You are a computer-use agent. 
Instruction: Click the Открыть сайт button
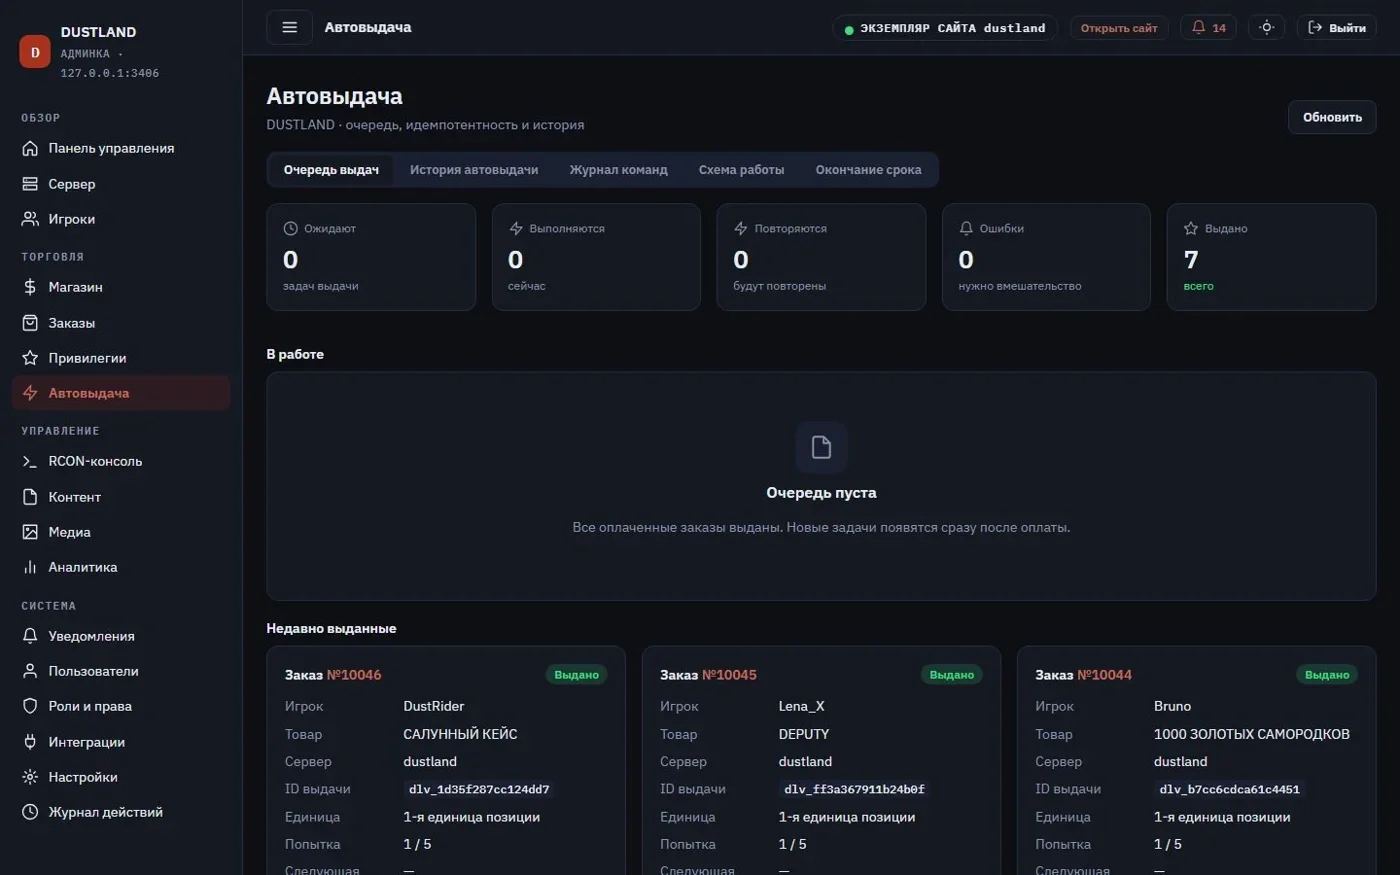click(1119, 28)
